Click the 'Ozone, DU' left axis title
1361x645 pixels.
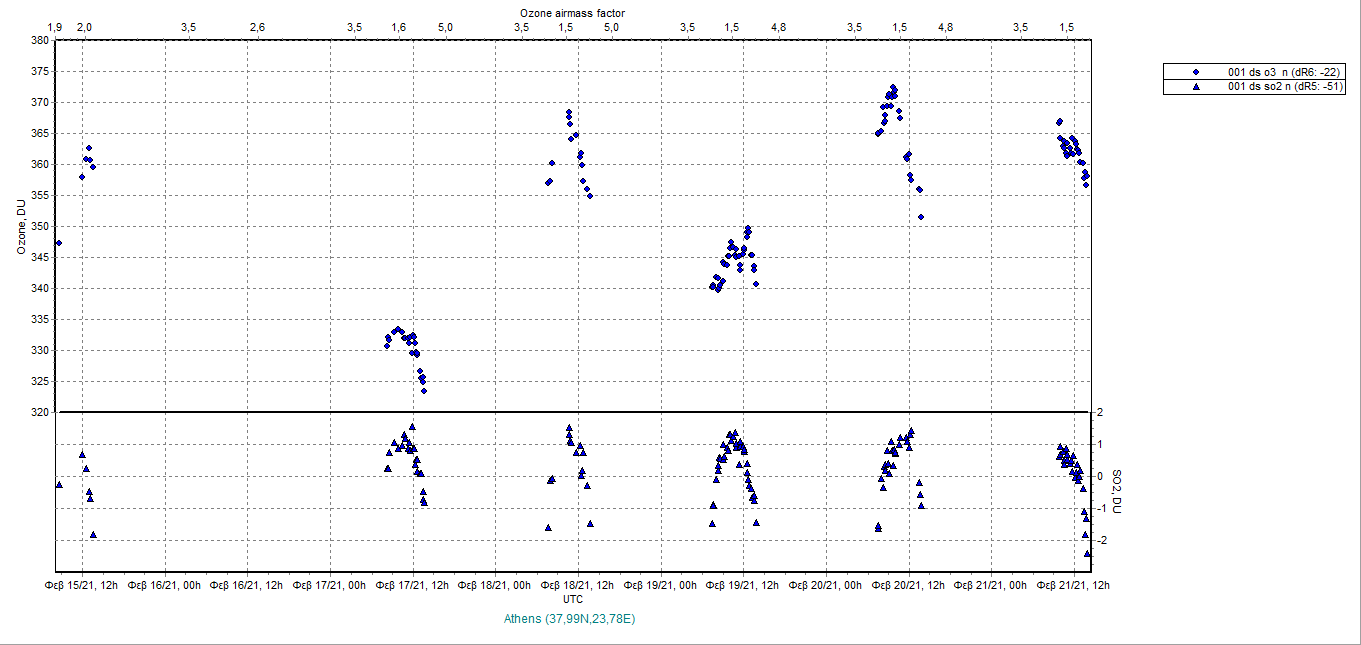[x=20, y=226]
